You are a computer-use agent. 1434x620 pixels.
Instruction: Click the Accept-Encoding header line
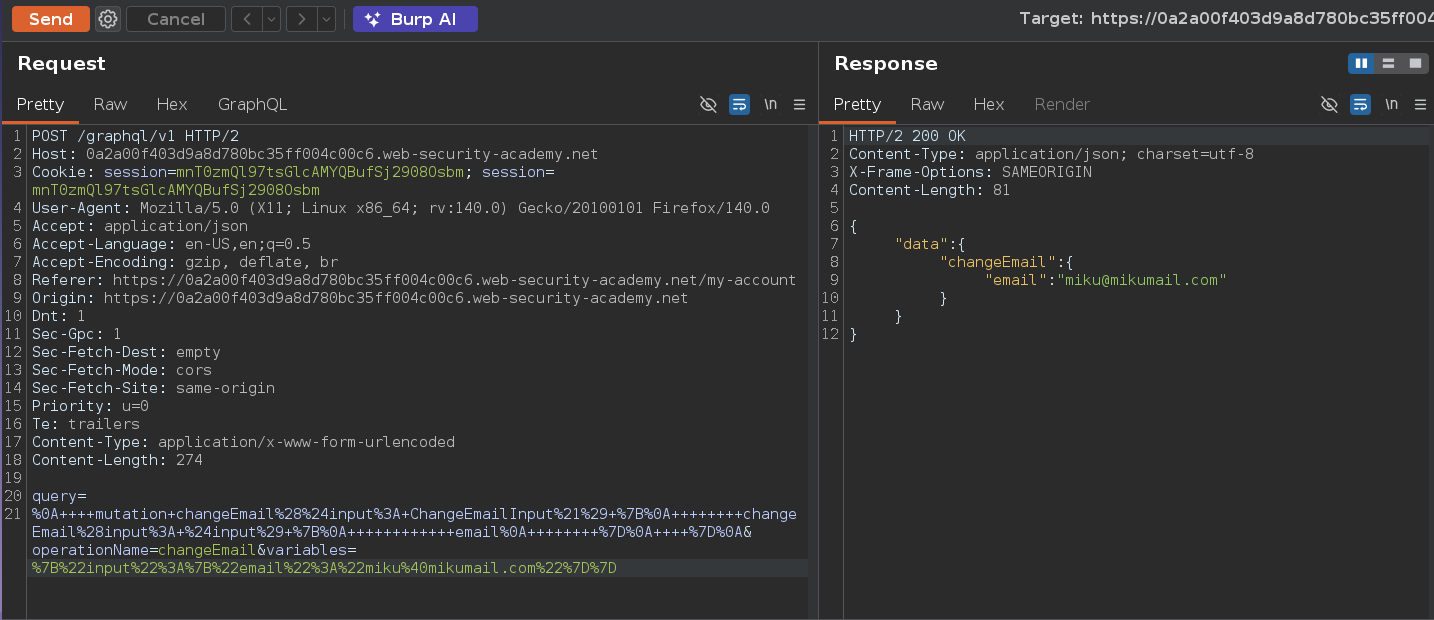pyautogui.click(x=185, y=262)
